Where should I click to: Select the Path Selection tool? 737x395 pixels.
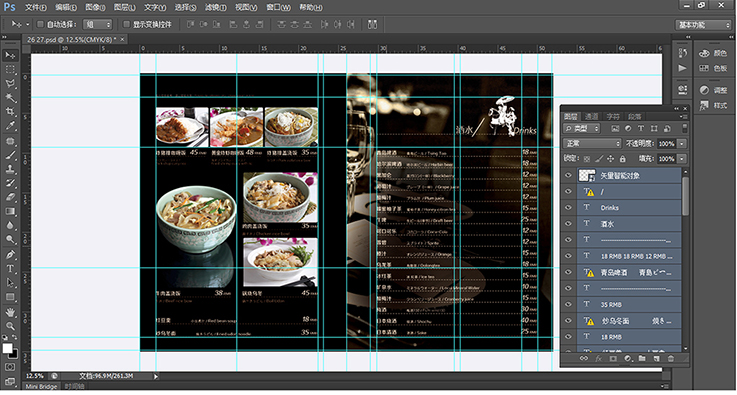10,283
